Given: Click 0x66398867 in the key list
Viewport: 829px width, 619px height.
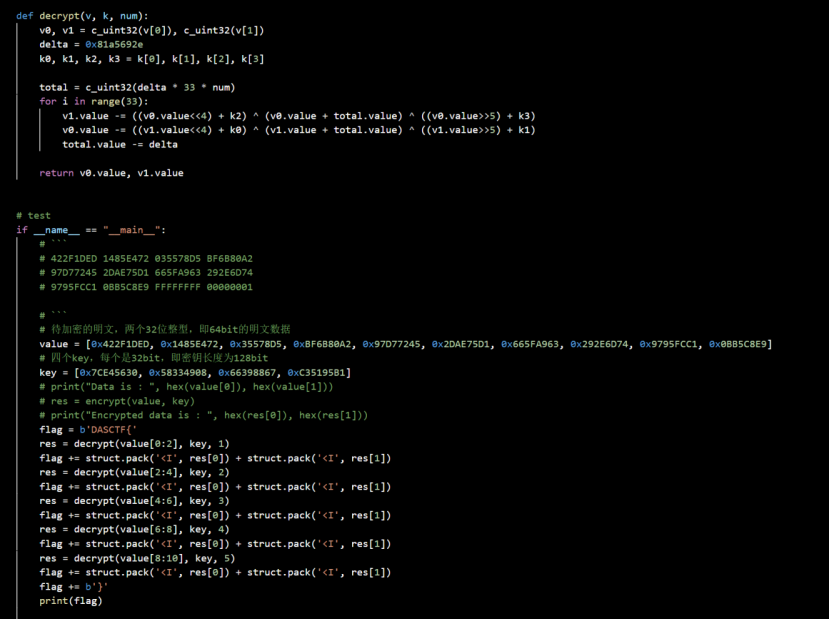Looking at the screenshot, I should pos(247,373).
